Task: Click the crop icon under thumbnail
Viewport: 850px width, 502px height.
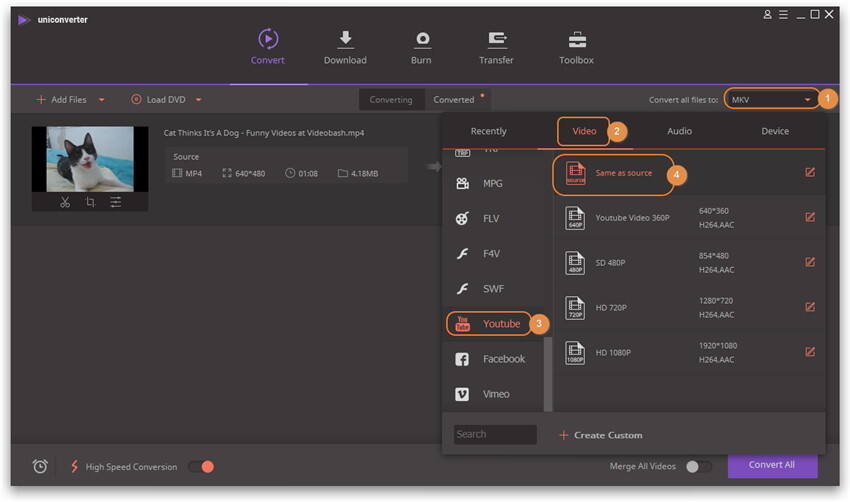Action: click(x=90, y=202)
